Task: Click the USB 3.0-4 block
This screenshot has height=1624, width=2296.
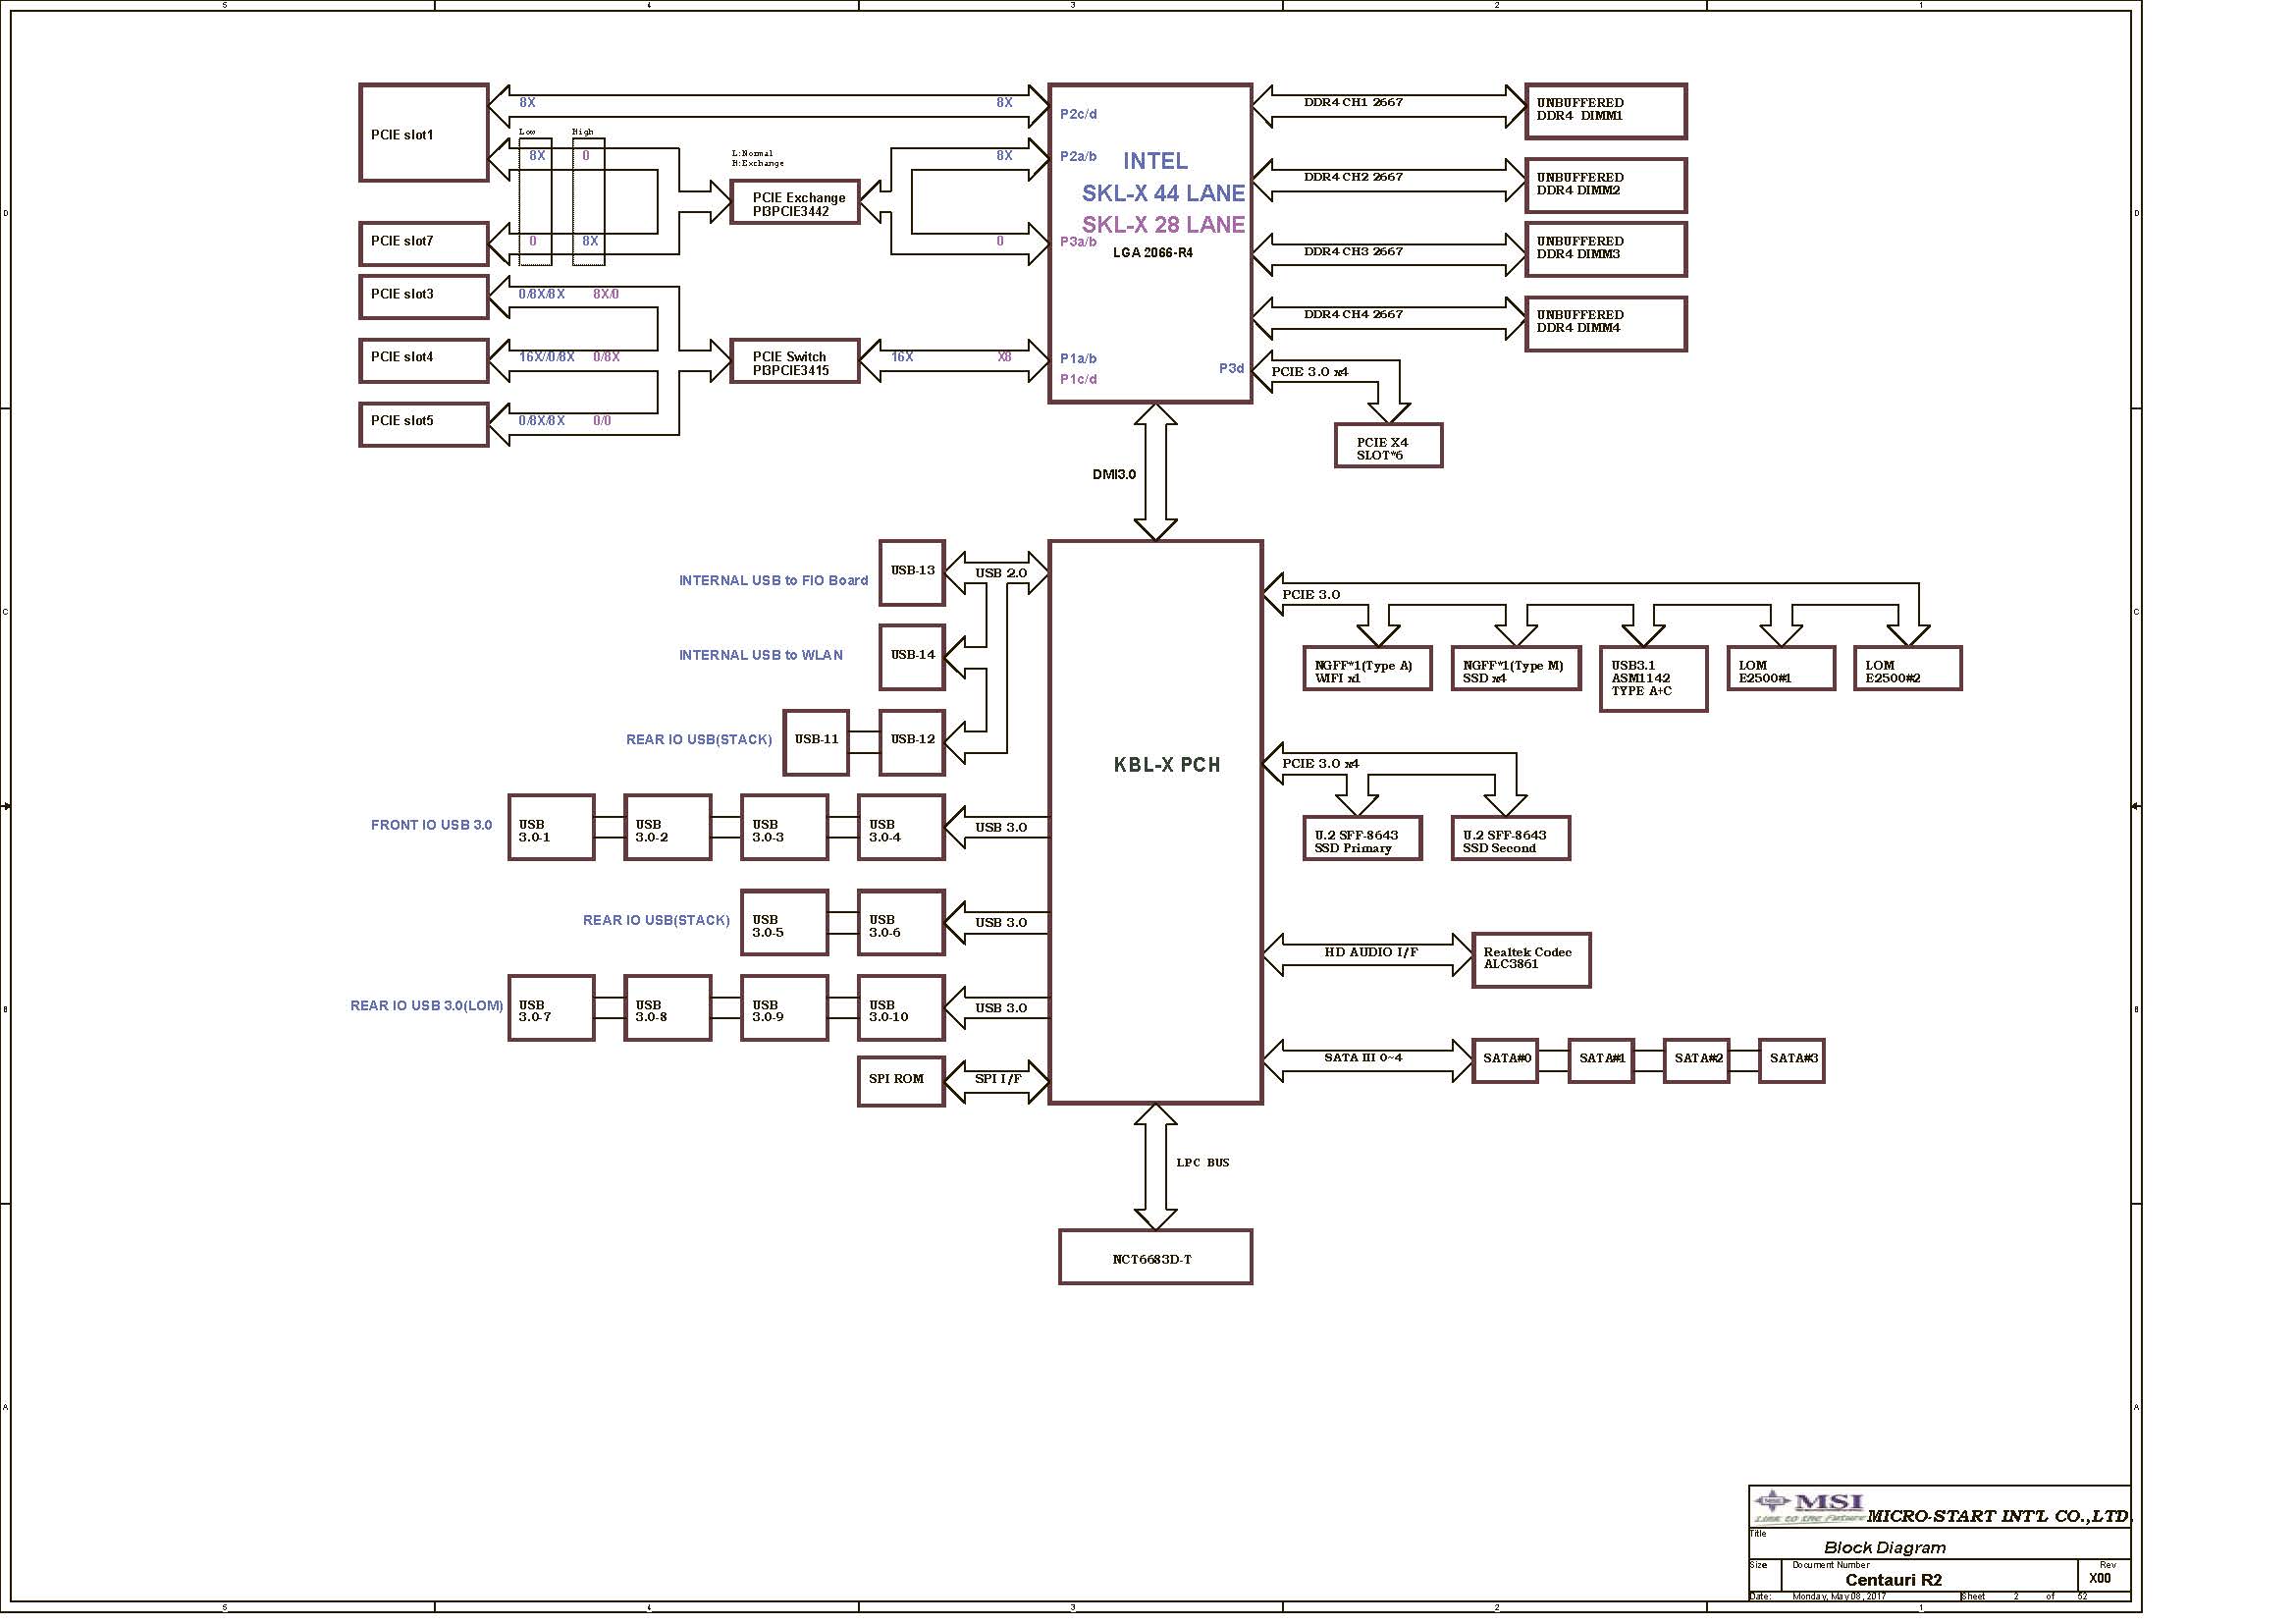Action: point(901,827)
